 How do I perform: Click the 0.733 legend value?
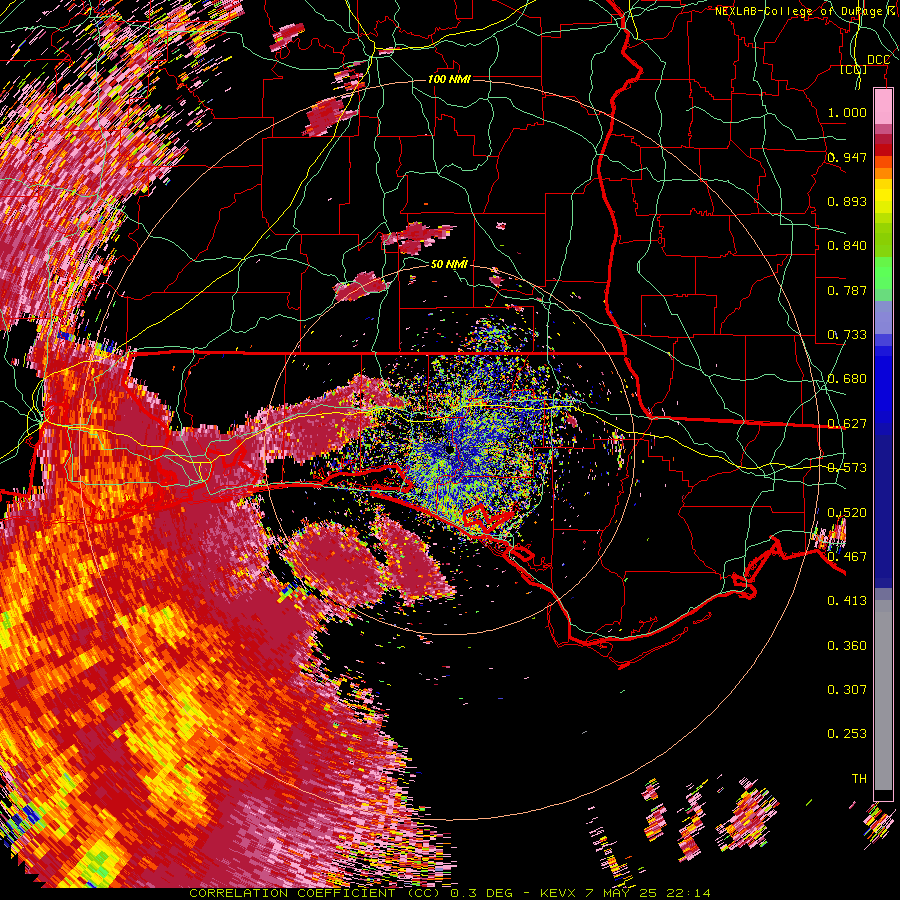tap(847, 335)
